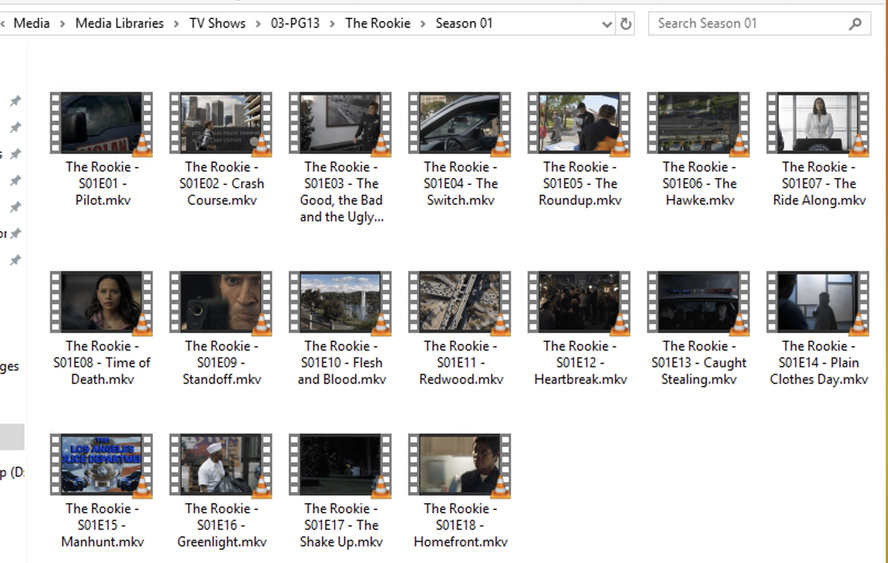Click file name S01E08 - Time of Death.mkv
Image resolution: width=888 pixels, height=563 pixels.
pyautogui.click(x=102, y=362)
